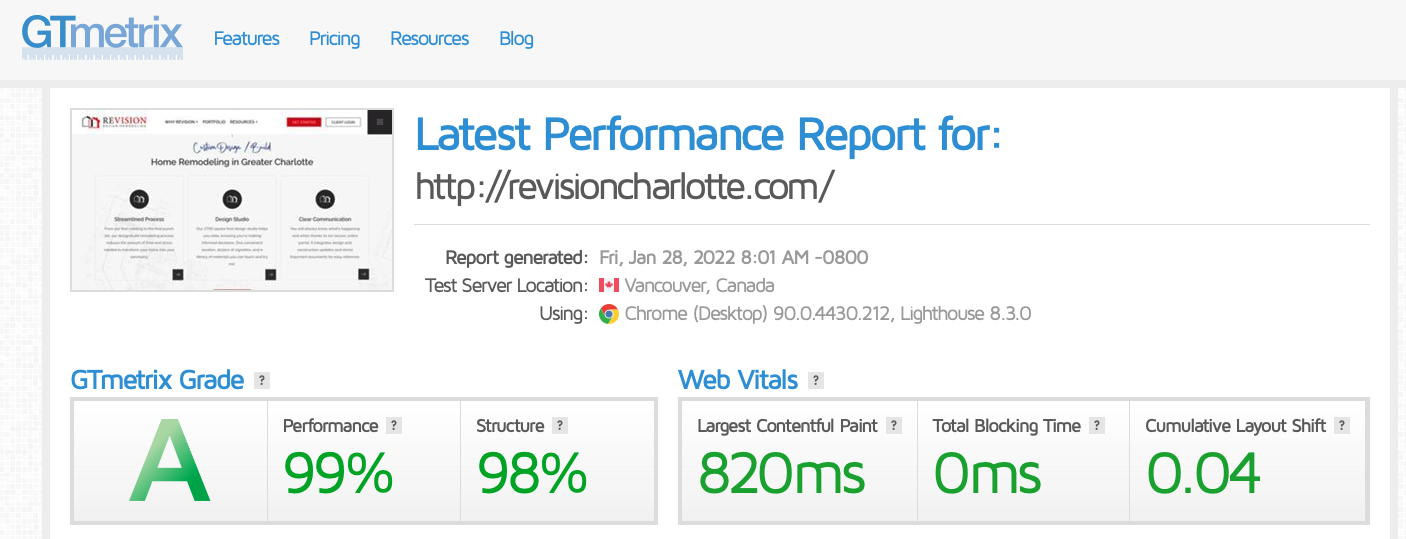Open the Features menu item

click(x=247, y=39)
